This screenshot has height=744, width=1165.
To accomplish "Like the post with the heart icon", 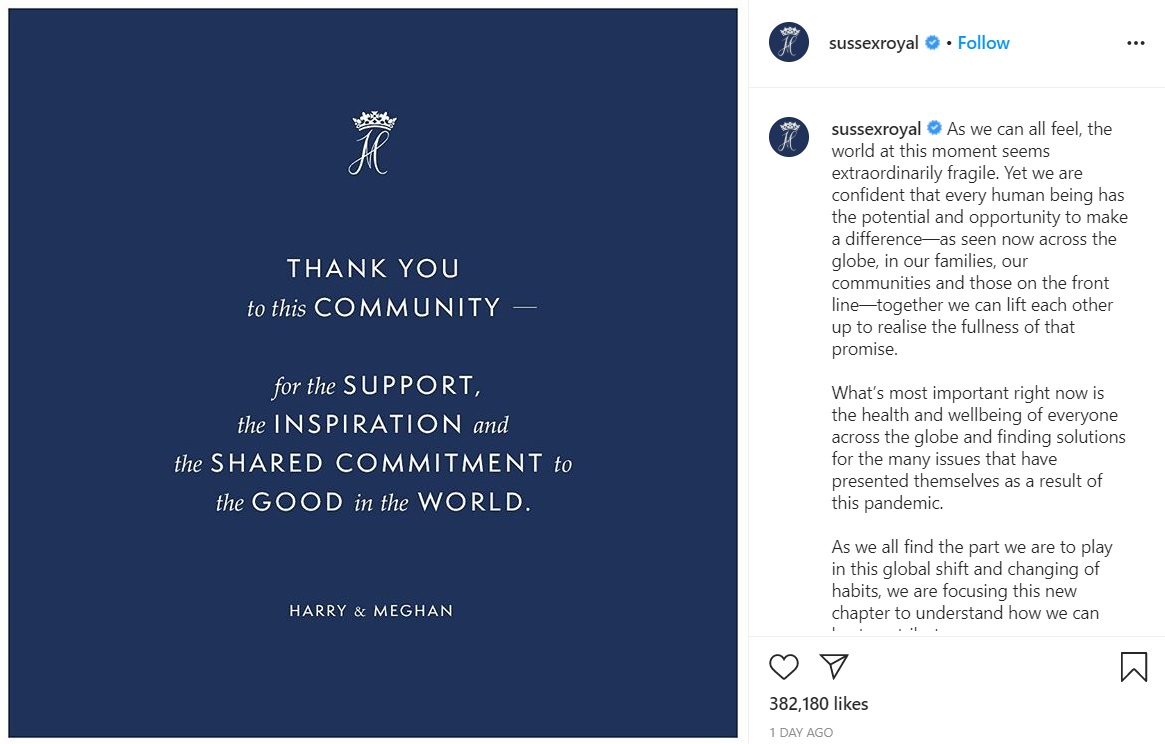I will click(x=784, y=667).
